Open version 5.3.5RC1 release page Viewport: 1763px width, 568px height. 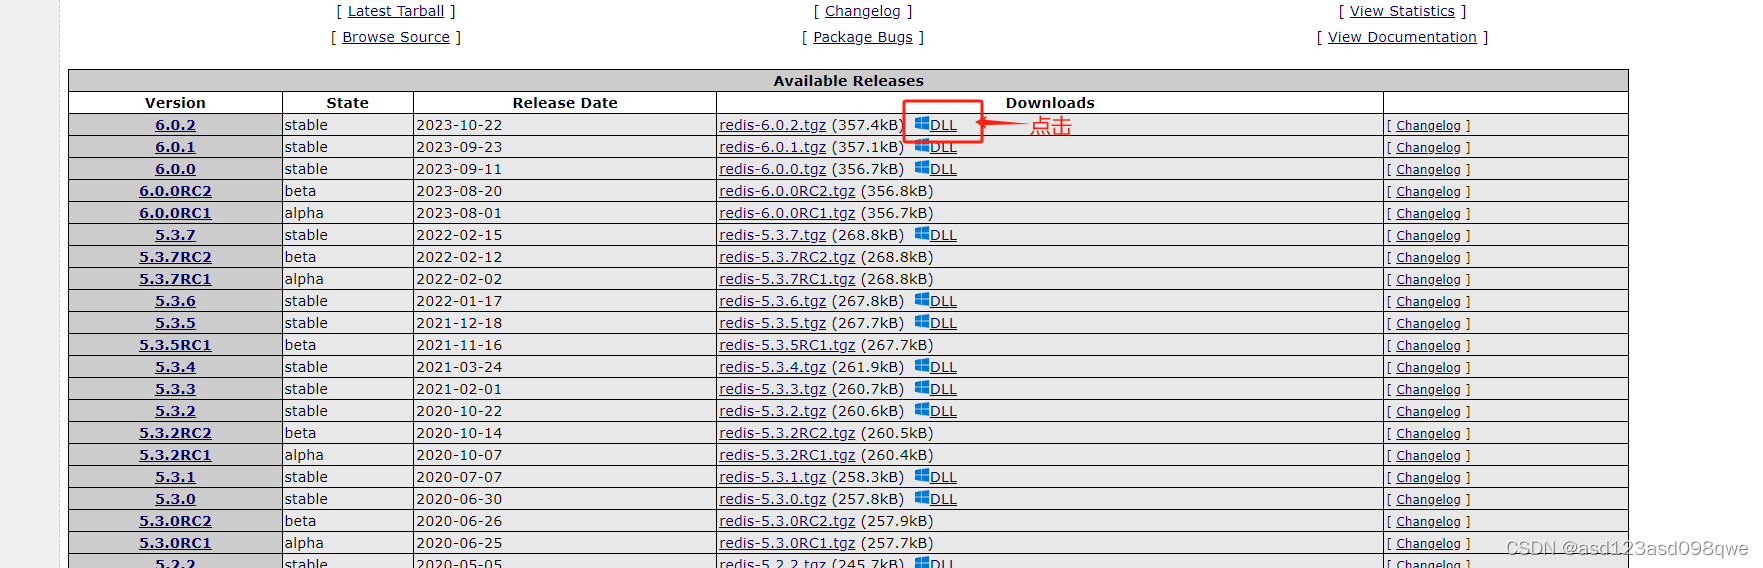(x=175, y=345)
